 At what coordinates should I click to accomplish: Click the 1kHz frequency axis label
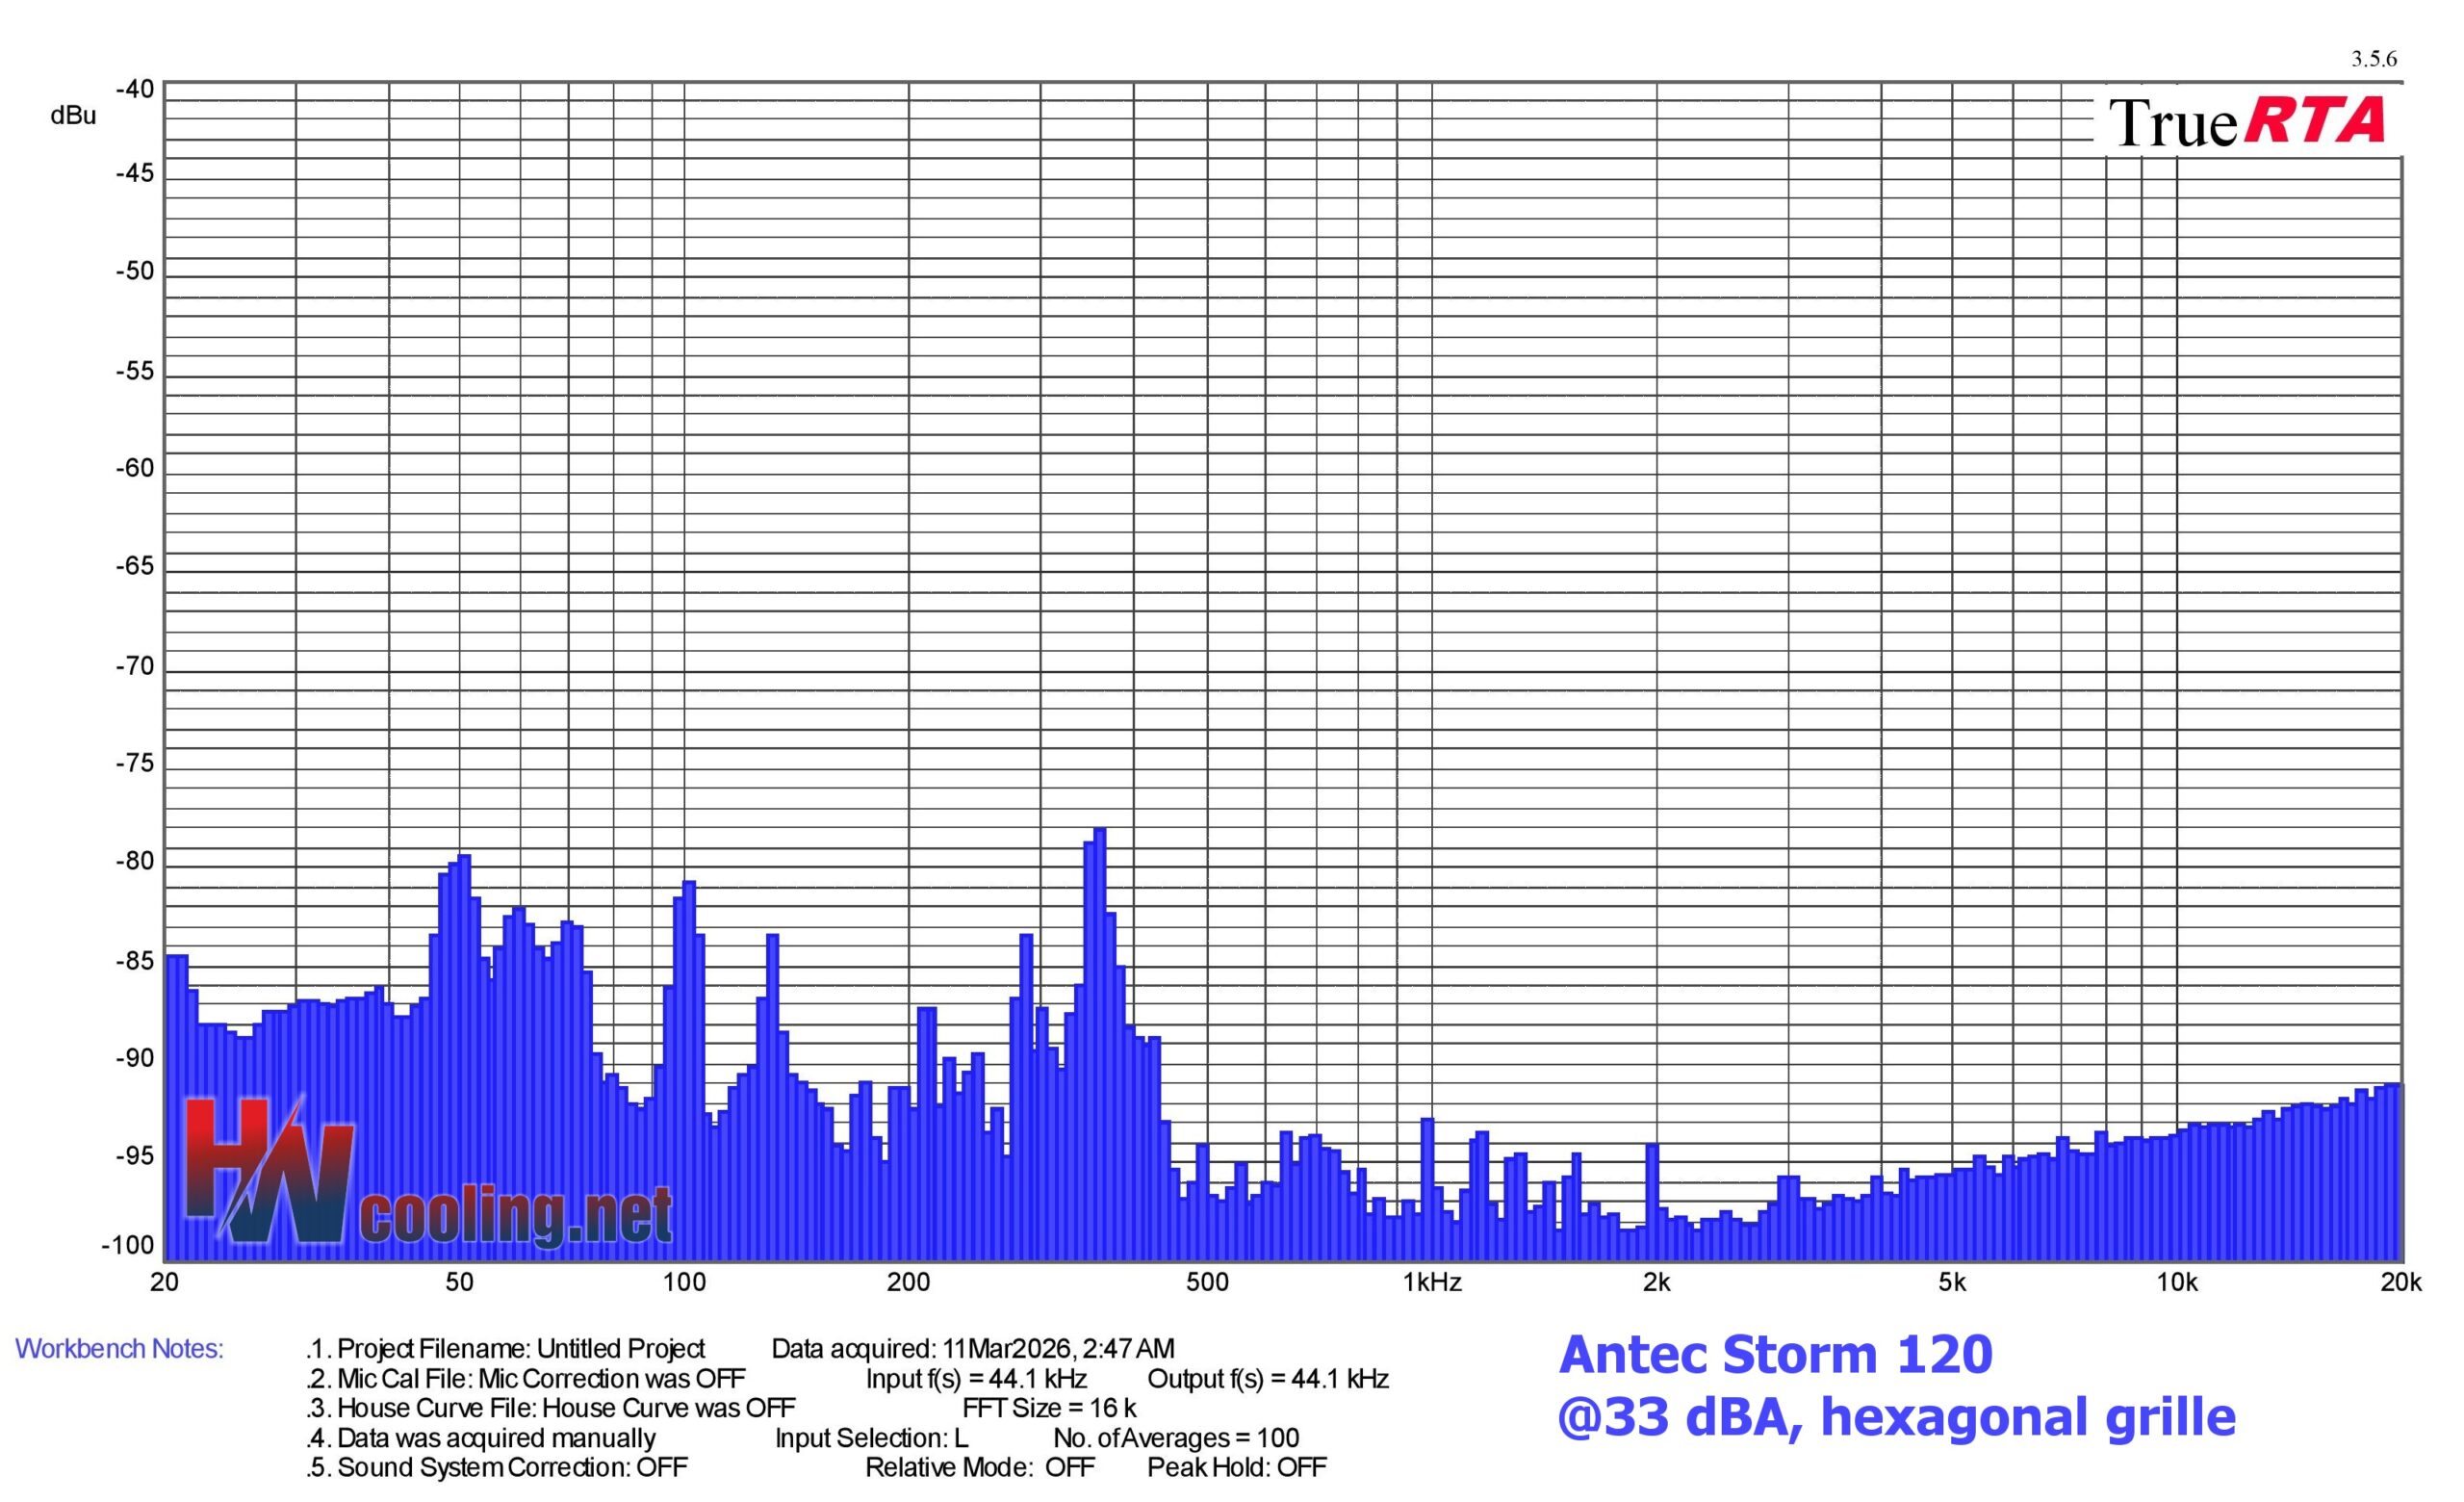tap(1432, 1283)
